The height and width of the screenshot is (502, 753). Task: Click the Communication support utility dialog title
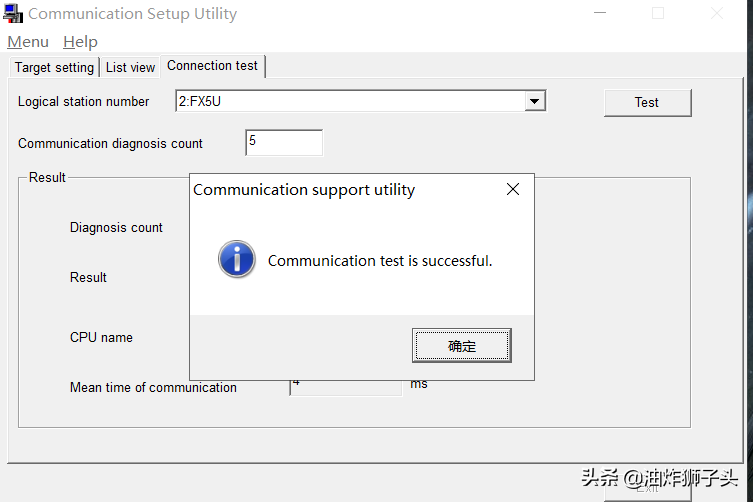(304, 189)
